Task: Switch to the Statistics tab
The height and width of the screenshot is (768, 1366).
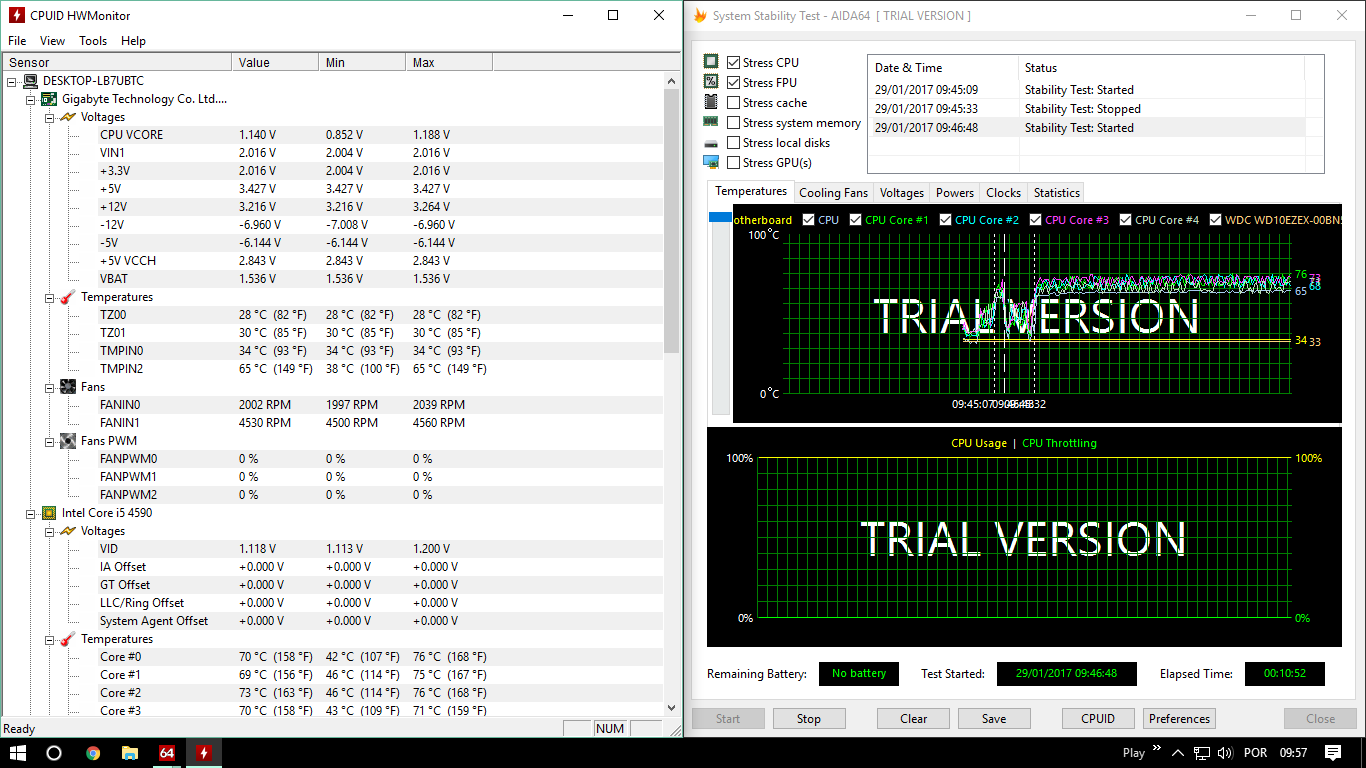Action: [1056, 193]
